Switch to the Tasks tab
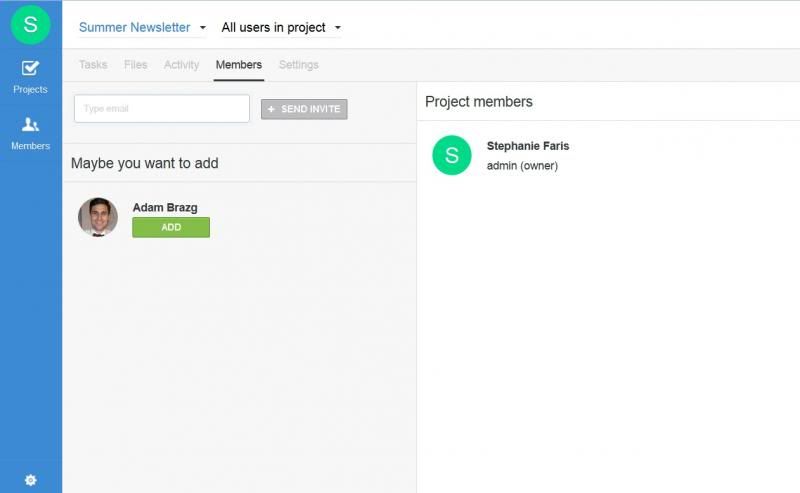This screenshot has width=800, height=493. click(93, 65)
